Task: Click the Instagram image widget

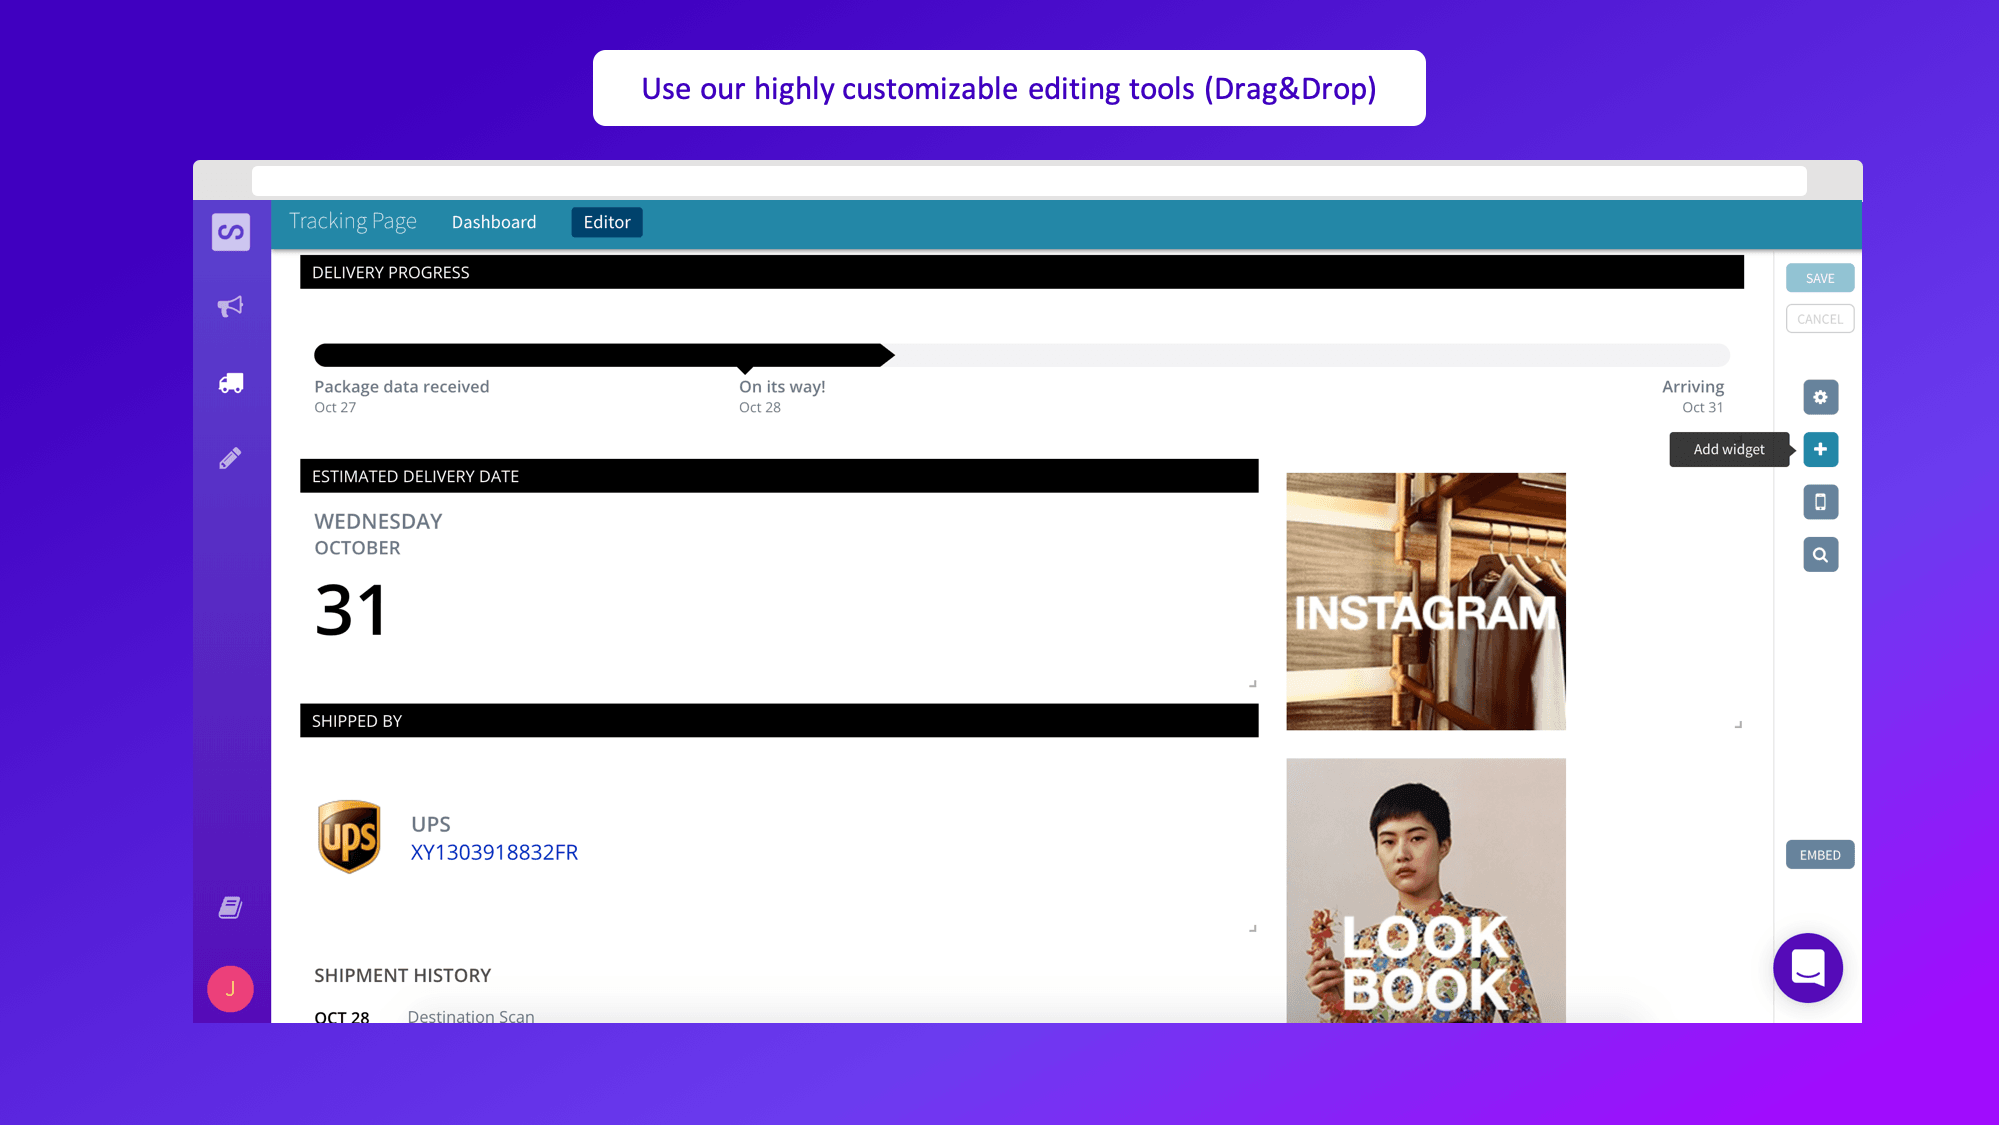Action: pyautogui.click(x=1426, y=600)
